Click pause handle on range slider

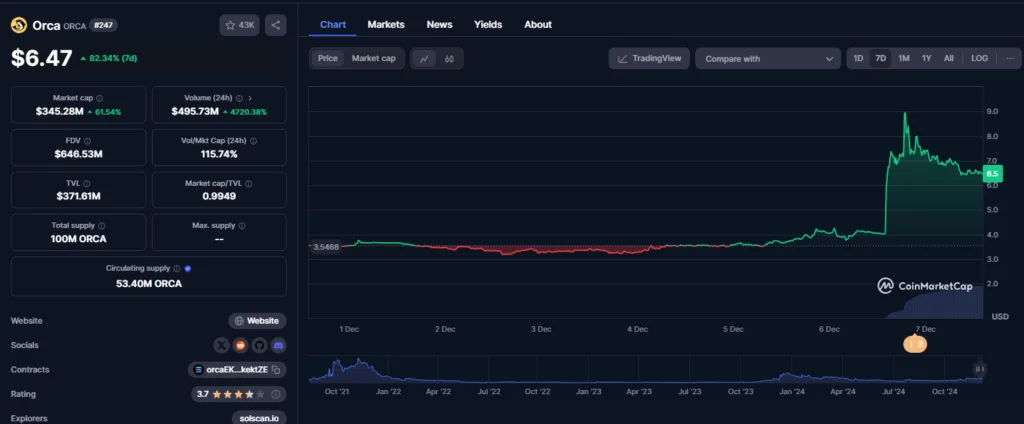(978, 369)
